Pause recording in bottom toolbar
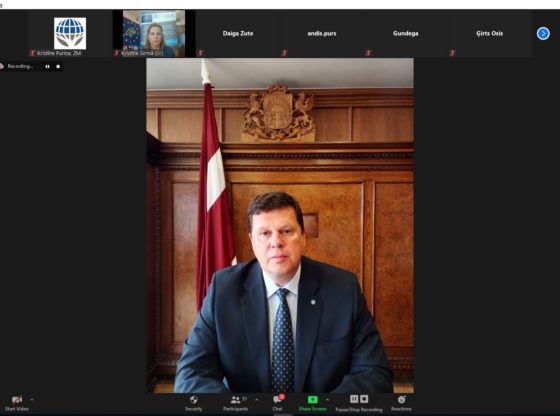Screen dimensions: 560x416 tap(354, 399)
